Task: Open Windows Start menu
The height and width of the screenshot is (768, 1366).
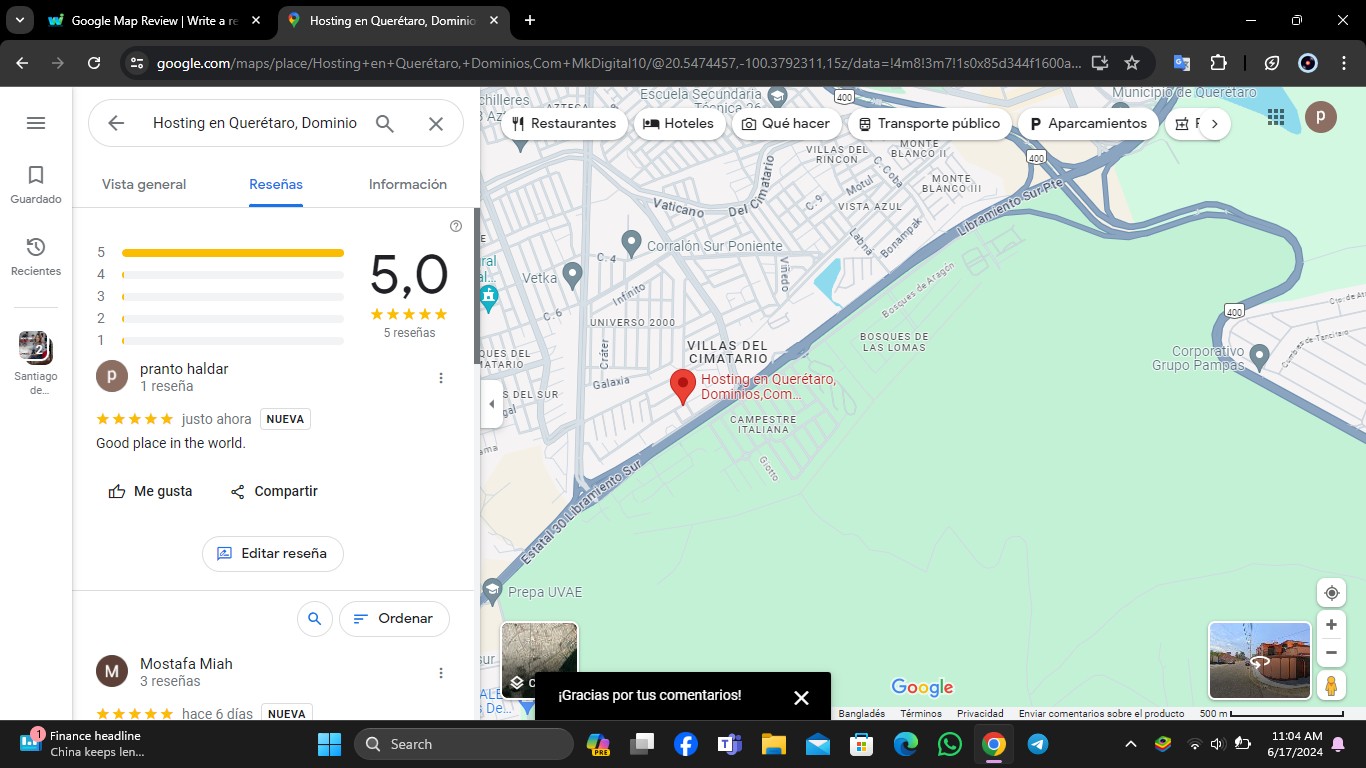Action: click(x=329, y=744)
